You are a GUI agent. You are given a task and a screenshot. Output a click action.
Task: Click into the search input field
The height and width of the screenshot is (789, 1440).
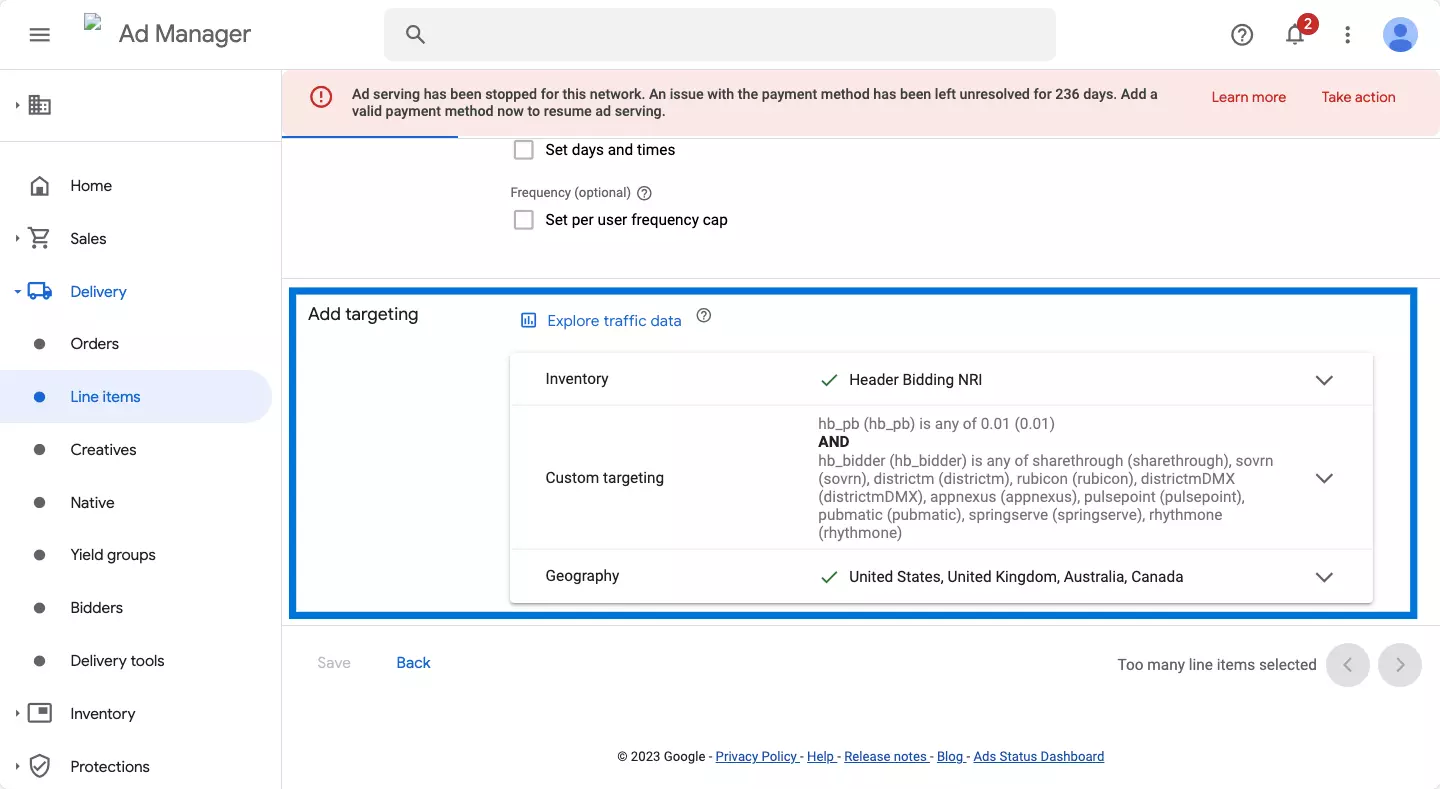pyautogui.click(x=720, y=35)
